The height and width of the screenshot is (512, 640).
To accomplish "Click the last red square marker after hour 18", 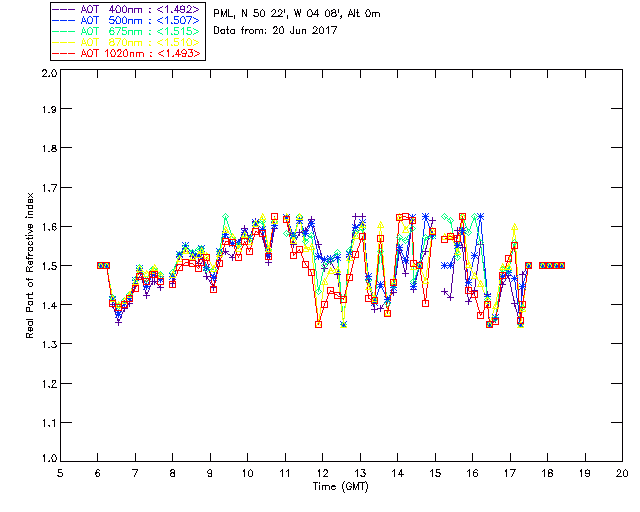I will tap(562, 265).
